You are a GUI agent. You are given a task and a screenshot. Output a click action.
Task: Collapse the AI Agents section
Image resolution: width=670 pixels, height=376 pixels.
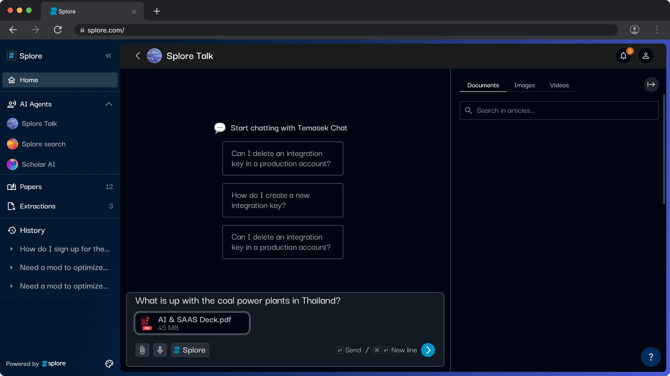[x=109, y=104]
